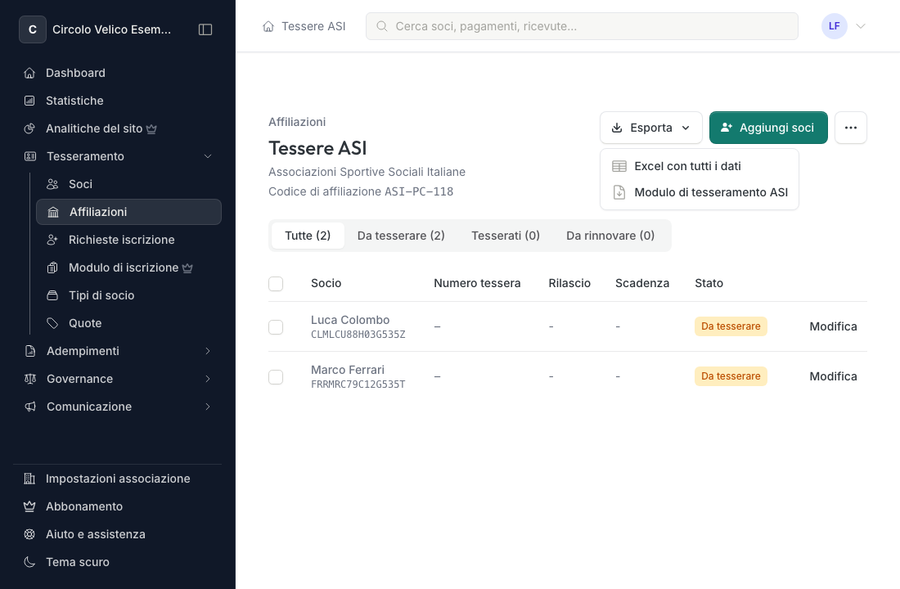The image size is (900, 589).
Task: Check the box for Marco Ferrari
Action: tap(276, 377)
